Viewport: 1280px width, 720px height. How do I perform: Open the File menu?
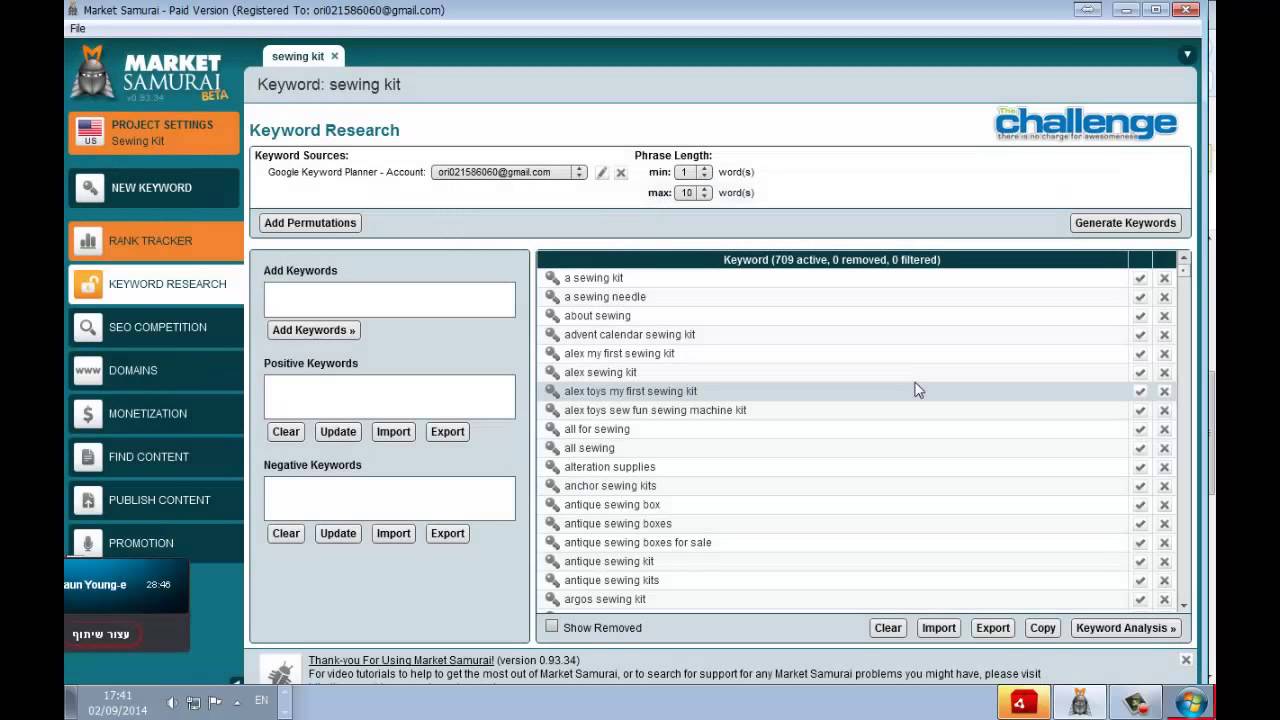click(77, 29)
